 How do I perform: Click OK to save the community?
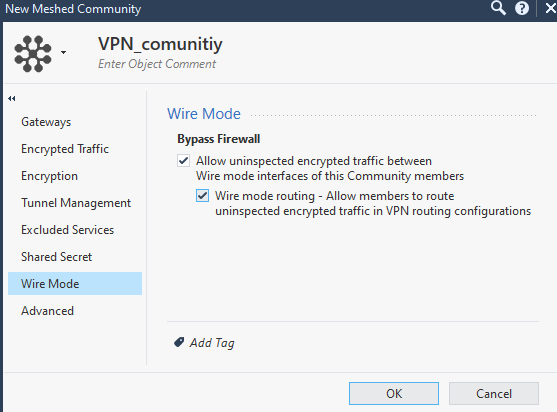coord(394,394)
